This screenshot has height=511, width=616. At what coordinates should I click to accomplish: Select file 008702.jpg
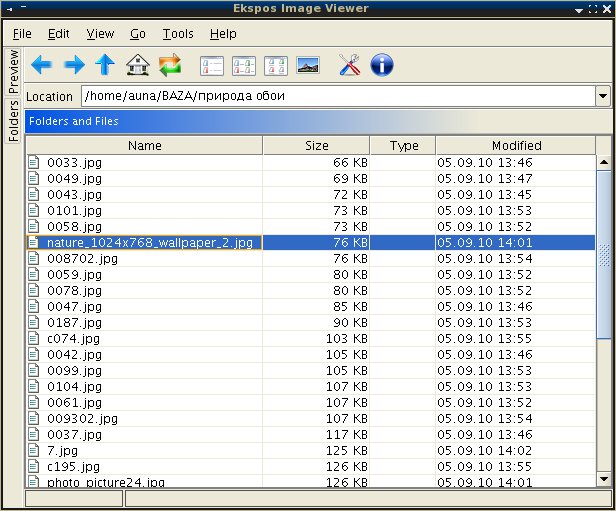click(x=82, y=258)
